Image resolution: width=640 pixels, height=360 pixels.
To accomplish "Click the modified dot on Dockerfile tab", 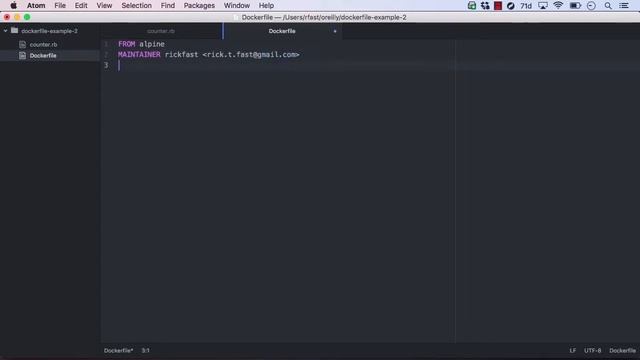I will click(335, 31).
